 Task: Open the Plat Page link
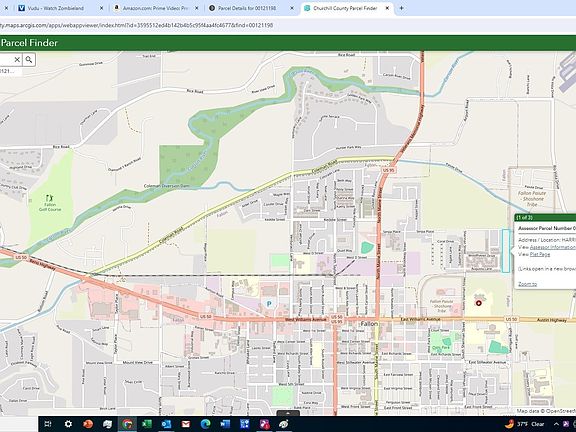tap(540, 254)
